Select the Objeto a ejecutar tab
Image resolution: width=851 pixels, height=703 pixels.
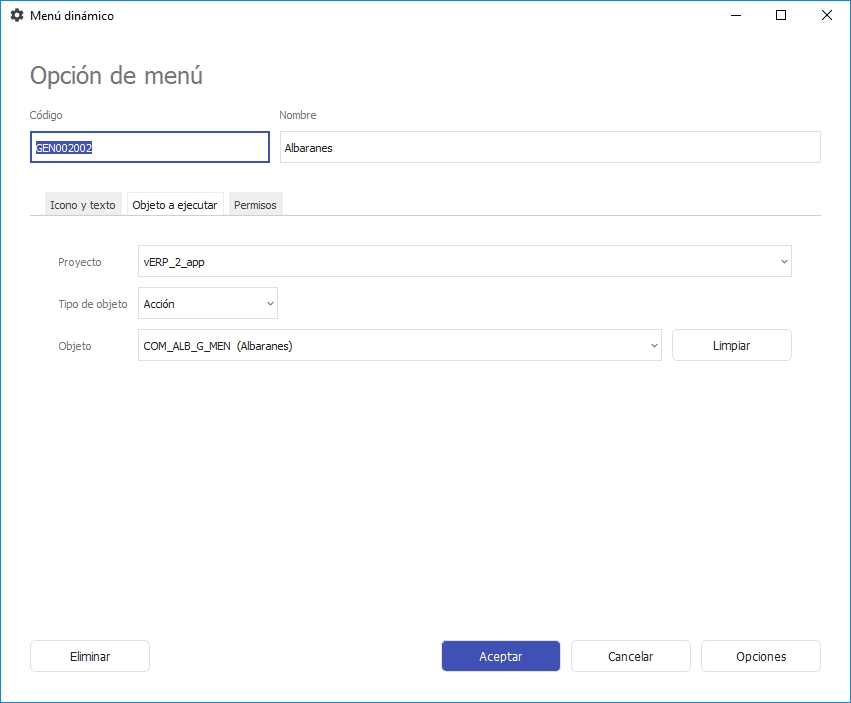[x=175, y=204]
